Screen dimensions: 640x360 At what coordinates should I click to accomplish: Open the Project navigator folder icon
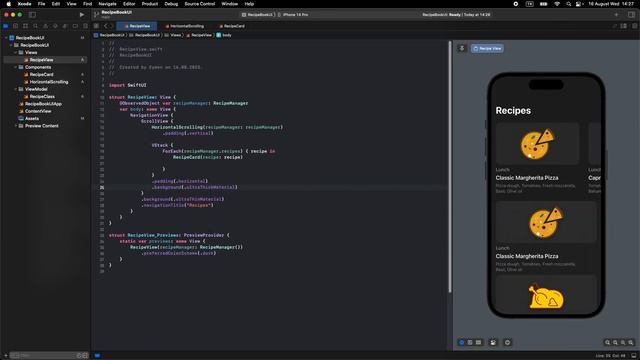click(6, 26)
